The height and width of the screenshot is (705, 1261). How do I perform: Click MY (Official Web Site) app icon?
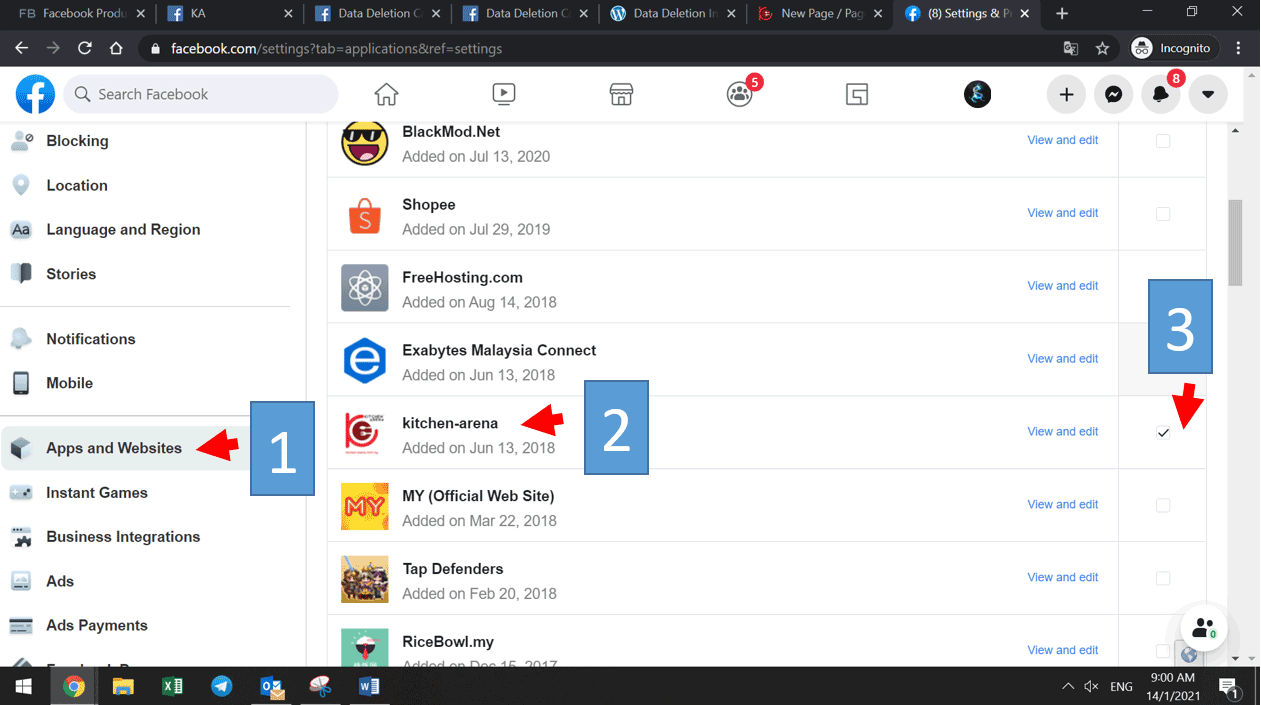[364, 507]
